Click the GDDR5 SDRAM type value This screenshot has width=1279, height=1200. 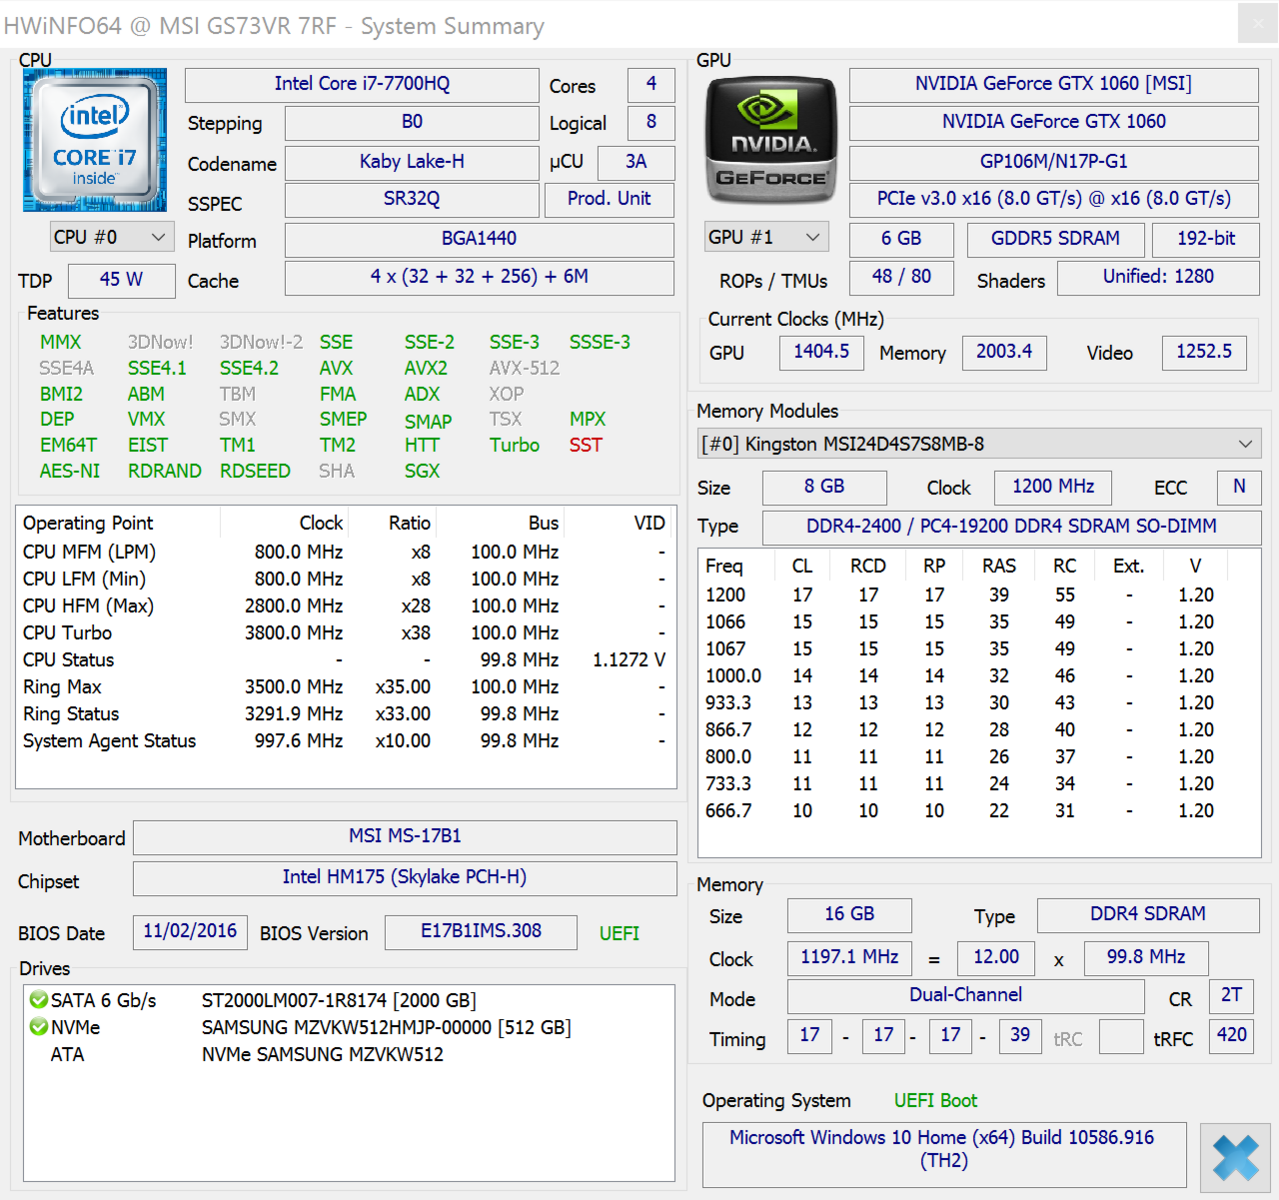(x=1055, y=239)
